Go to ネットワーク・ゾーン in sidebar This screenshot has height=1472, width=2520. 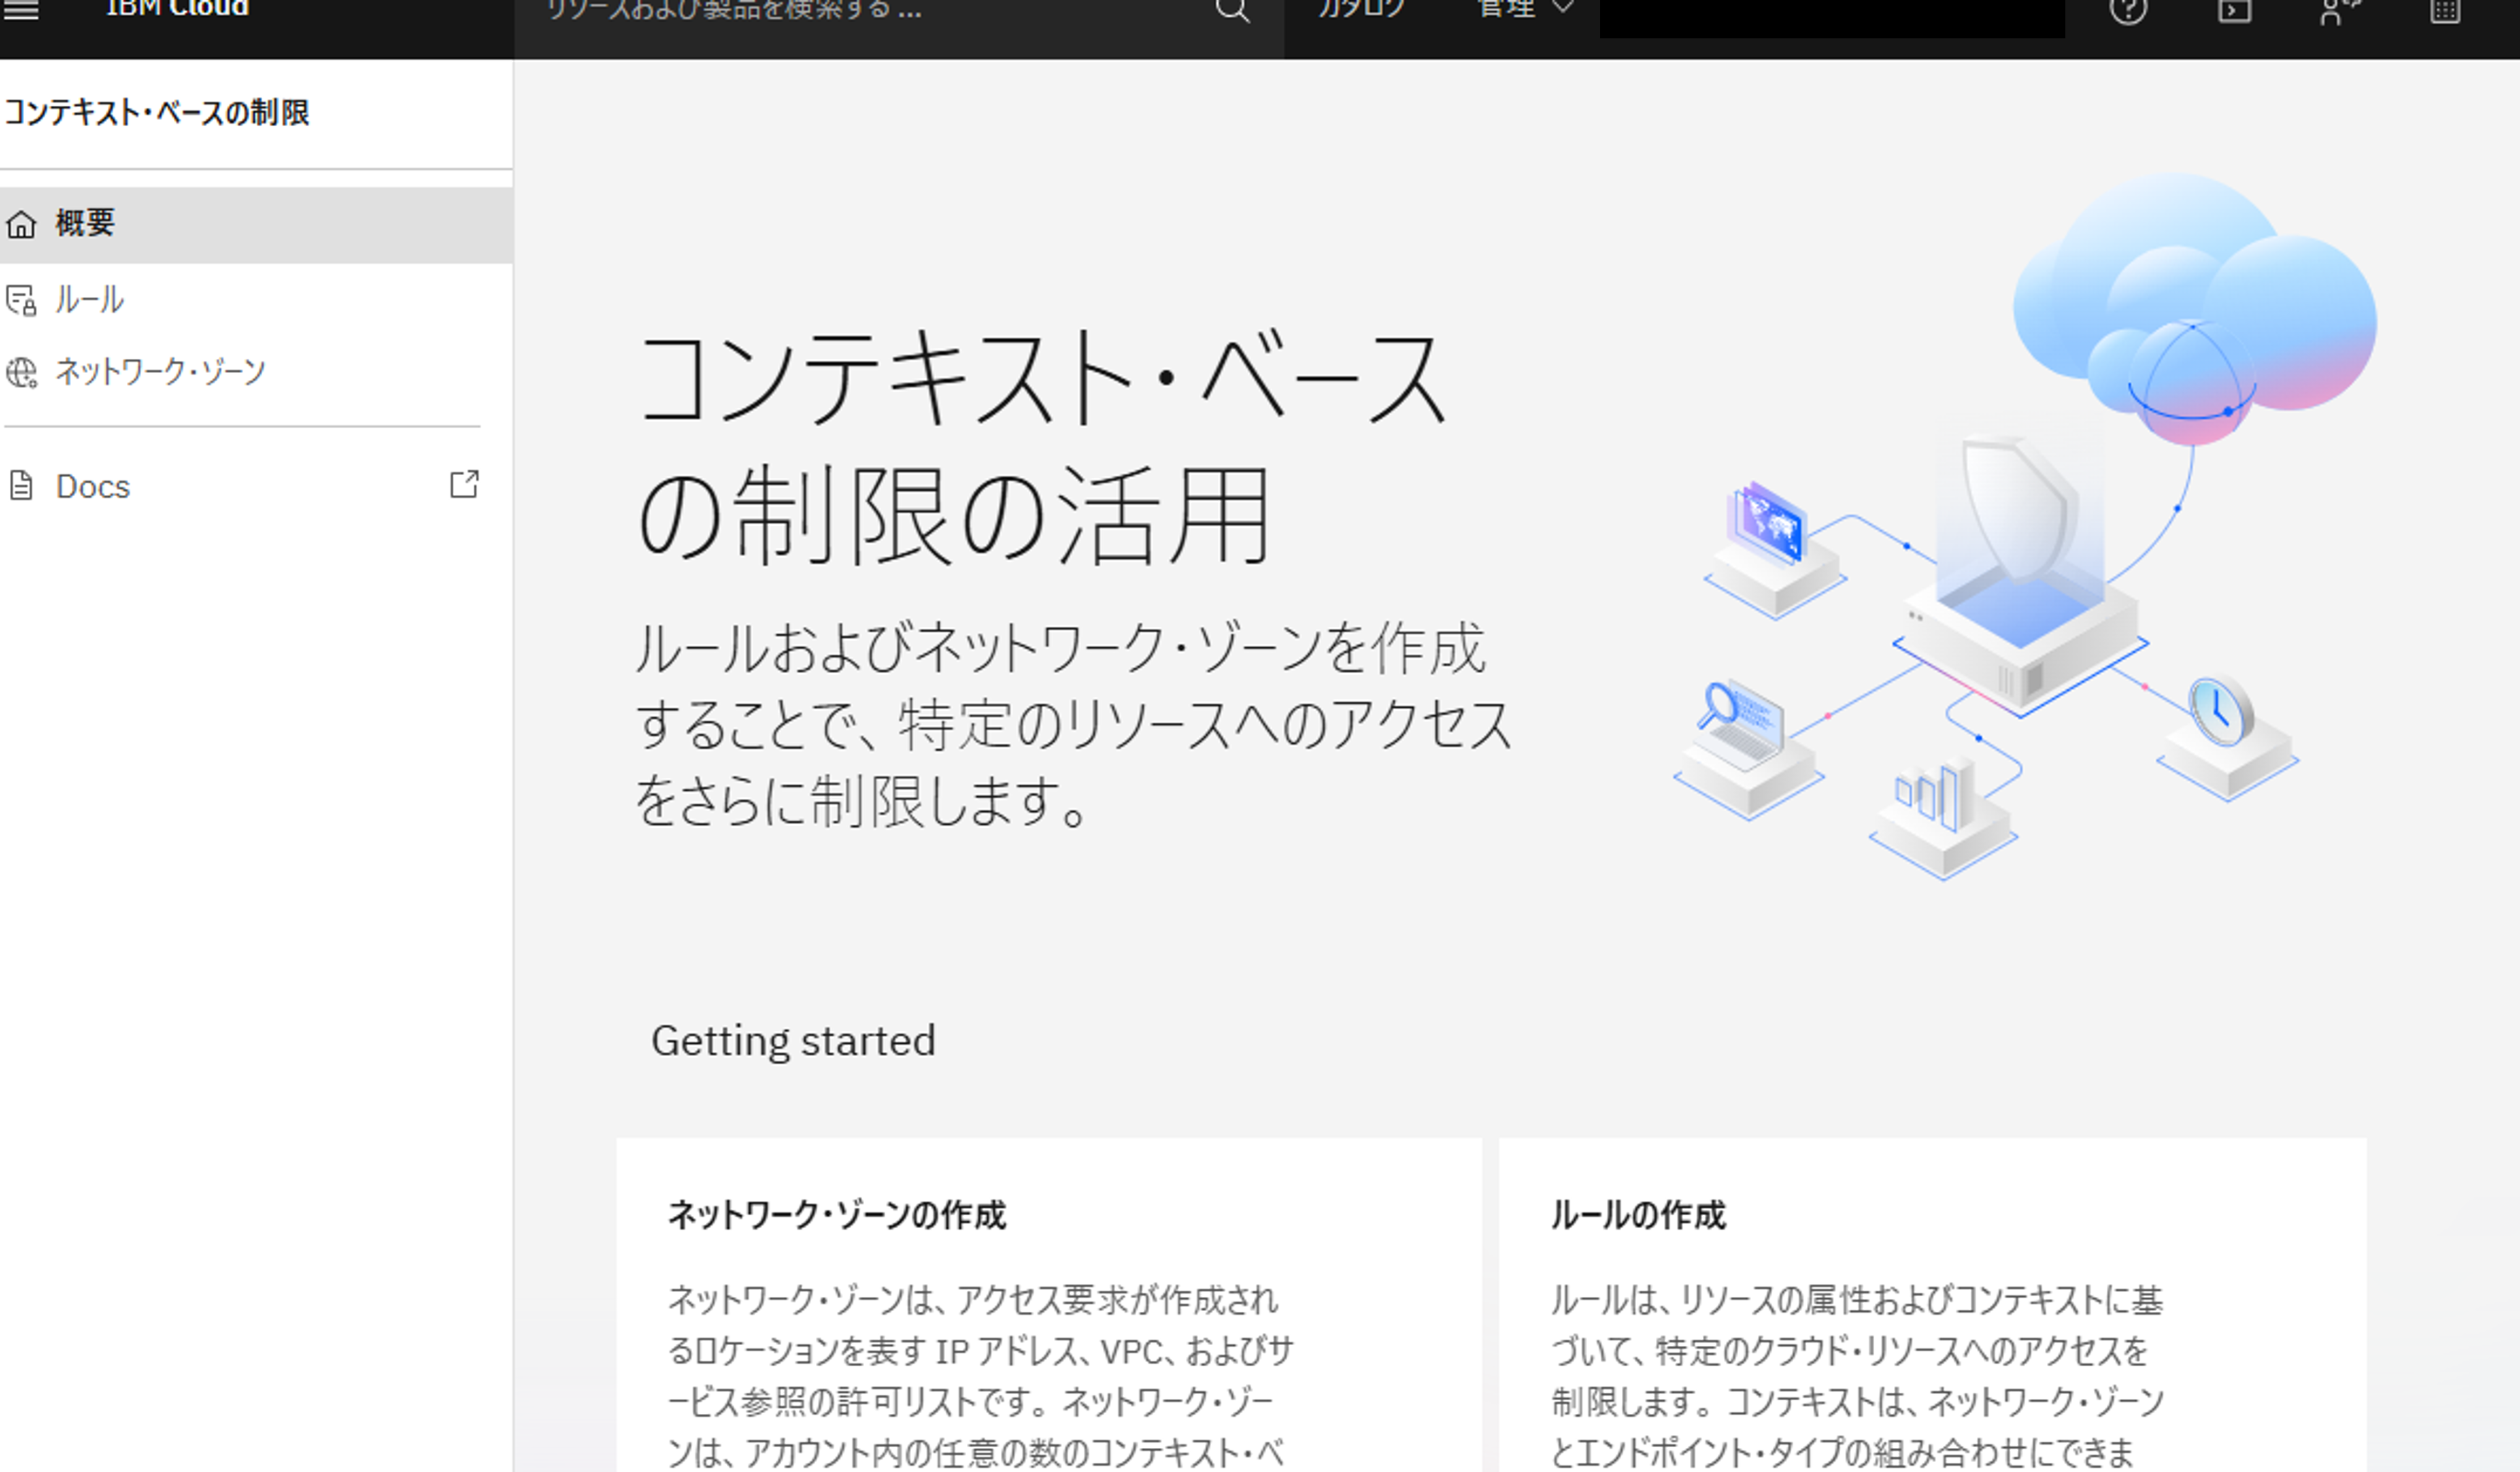160,372
